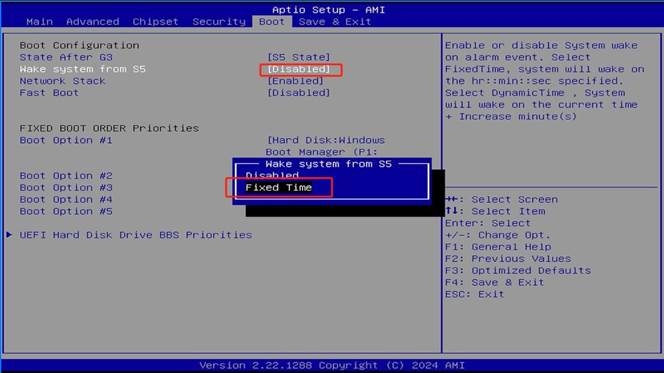Open the S5 State value dropdown
664x373 pixels.
299,57
